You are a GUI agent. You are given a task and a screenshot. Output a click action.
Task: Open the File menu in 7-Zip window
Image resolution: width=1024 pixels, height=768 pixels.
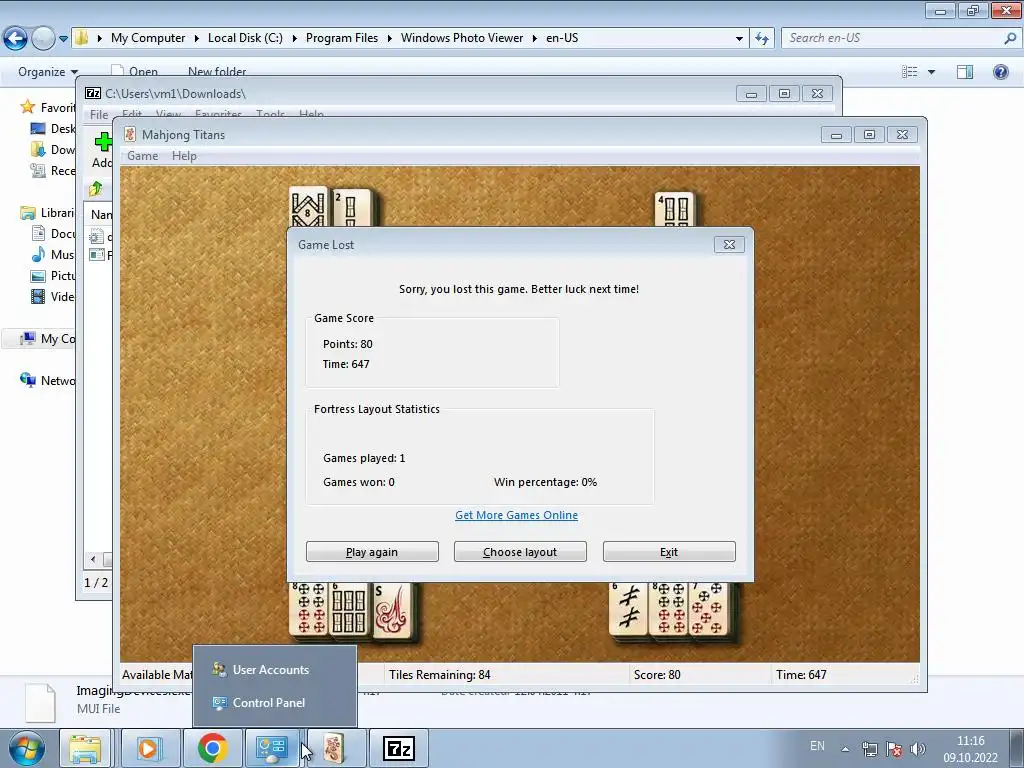(x=99, y=115)
